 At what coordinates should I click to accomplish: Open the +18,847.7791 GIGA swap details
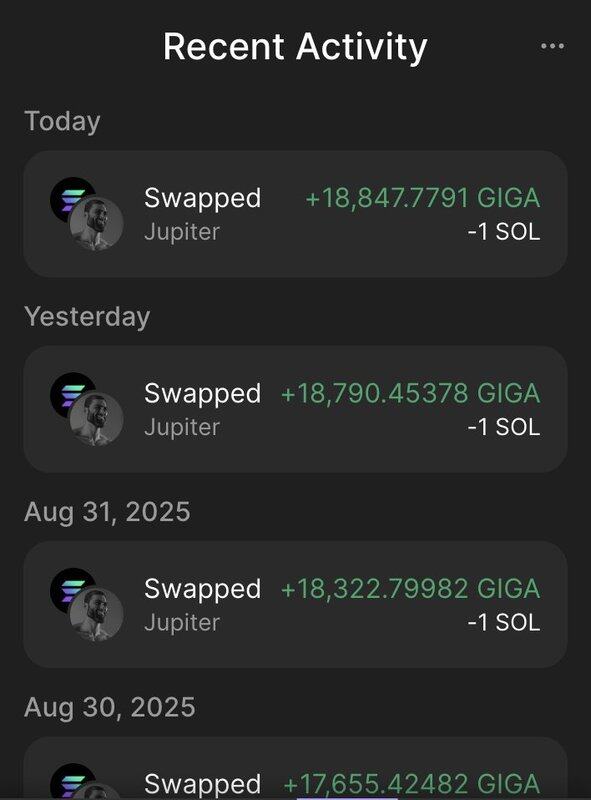coord(295,214)
